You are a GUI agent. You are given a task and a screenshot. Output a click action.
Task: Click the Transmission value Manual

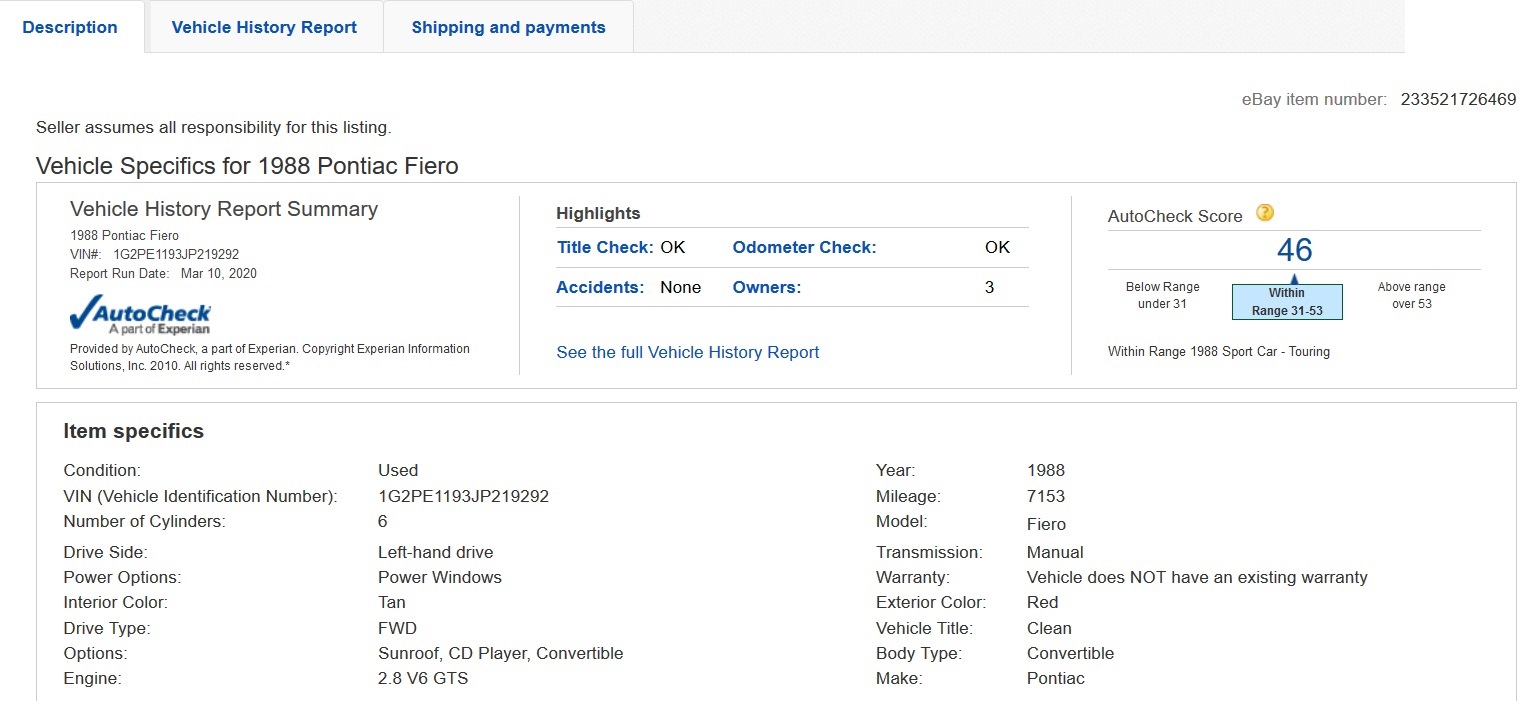click(x=1055, y=552)
